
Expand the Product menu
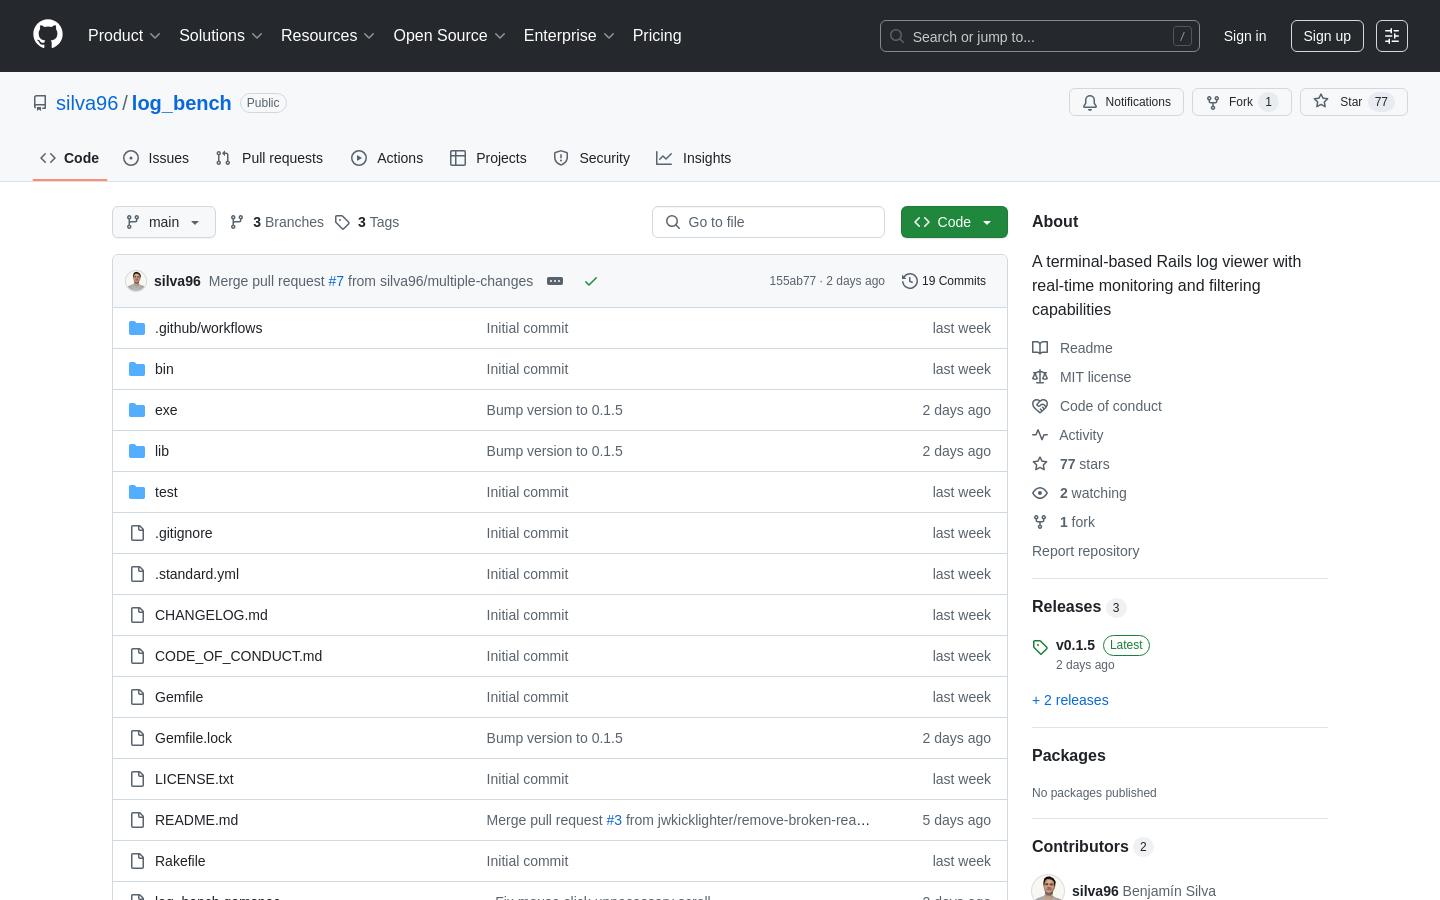pos(124,36)
